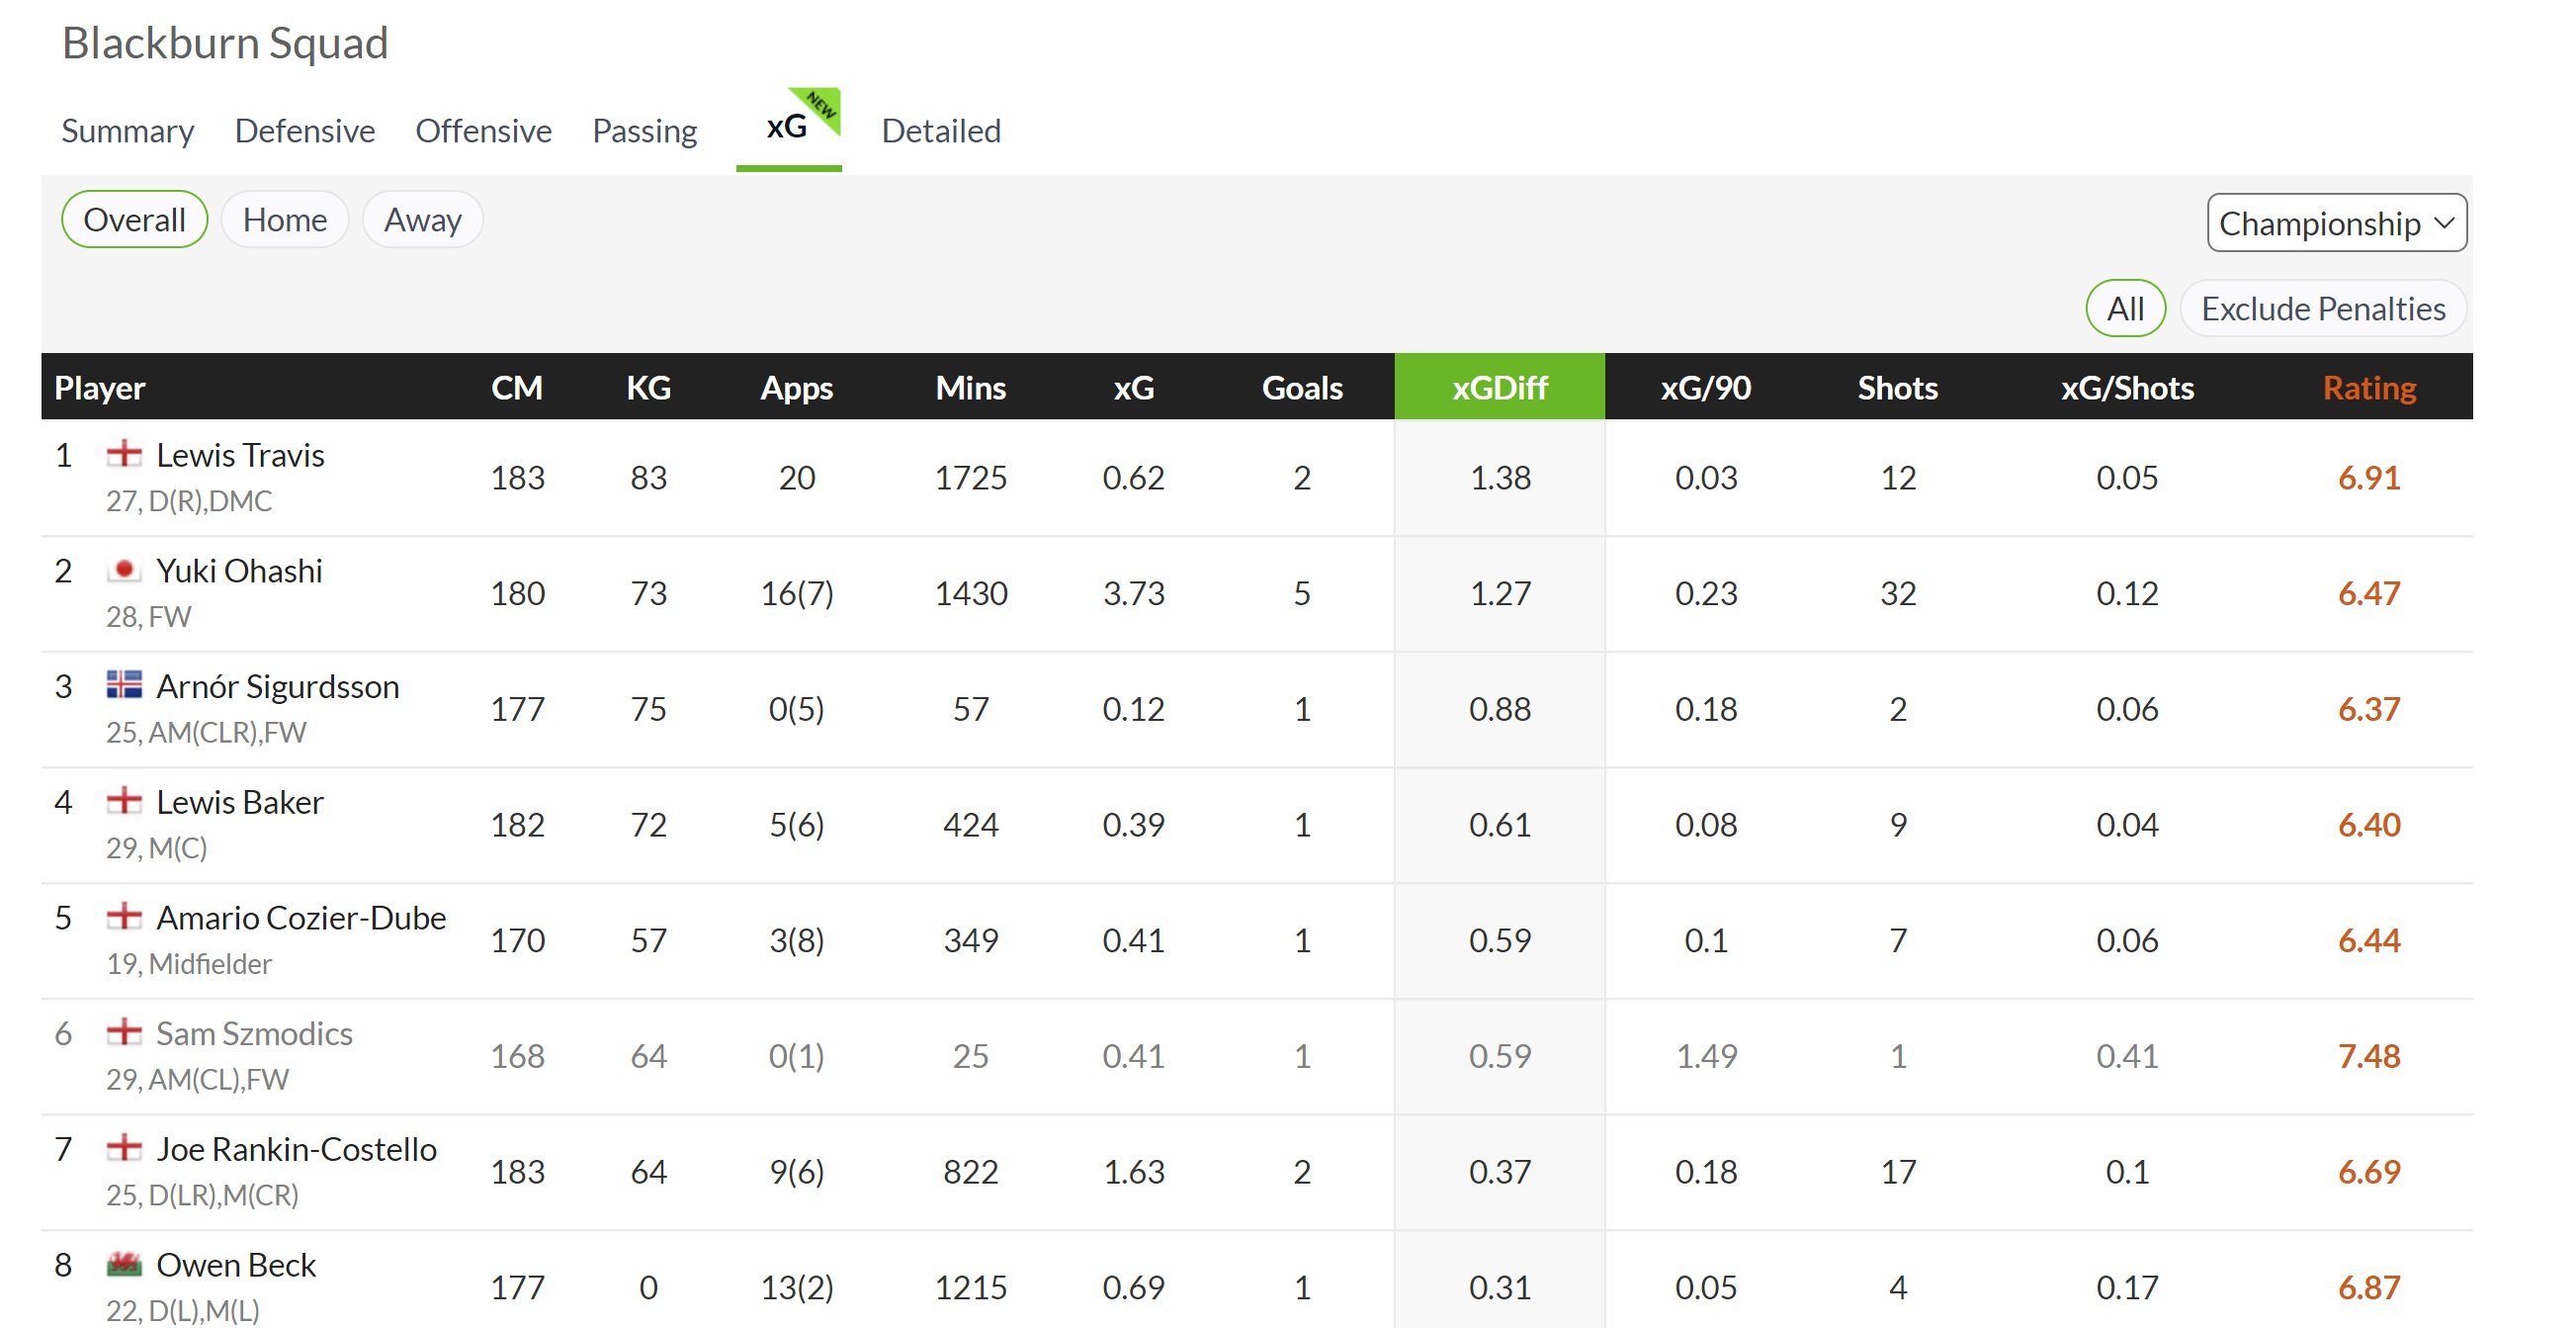Click Sam Szmodics rating 7.48

click(x=2369, y=1055)
